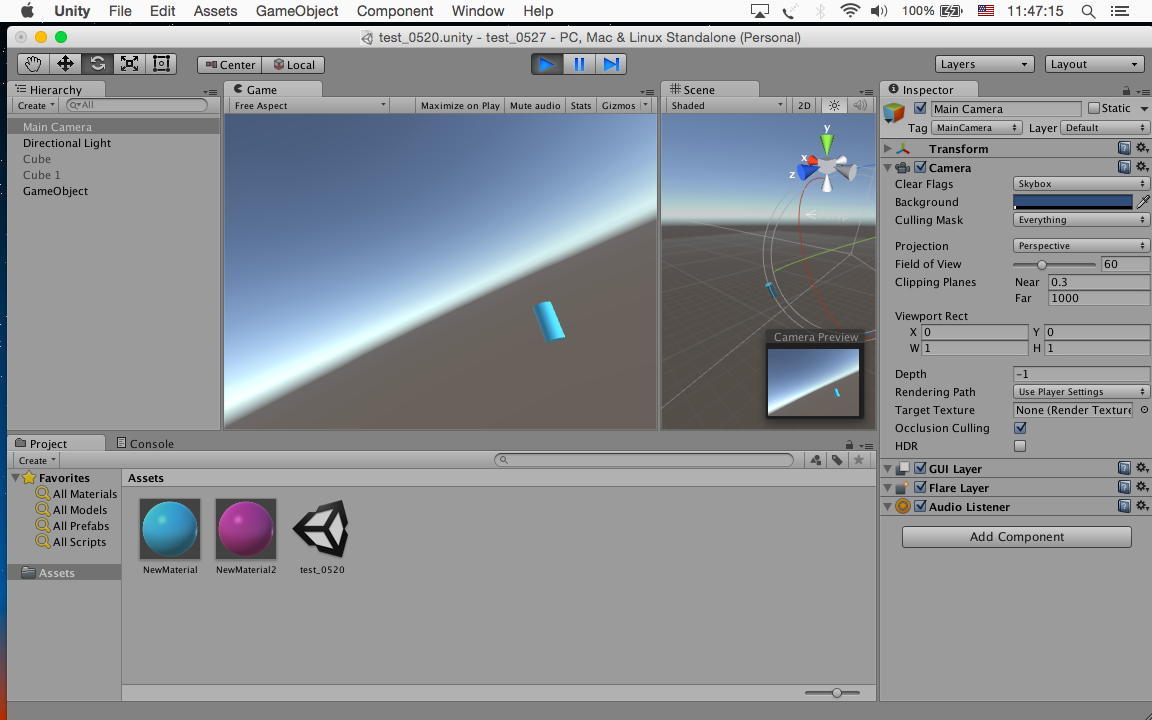Expand the Transform component

coord(888,149)
